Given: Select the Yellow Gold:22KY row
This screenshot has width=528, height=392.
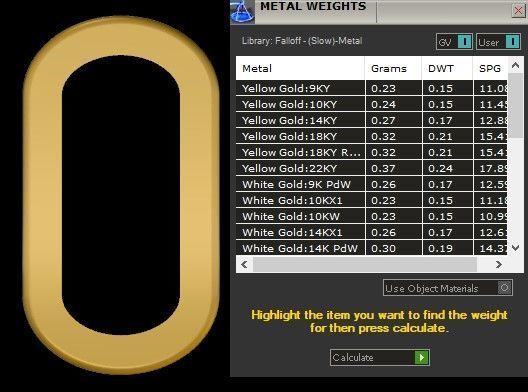Looking at the screenshot, I should point(371,168).
